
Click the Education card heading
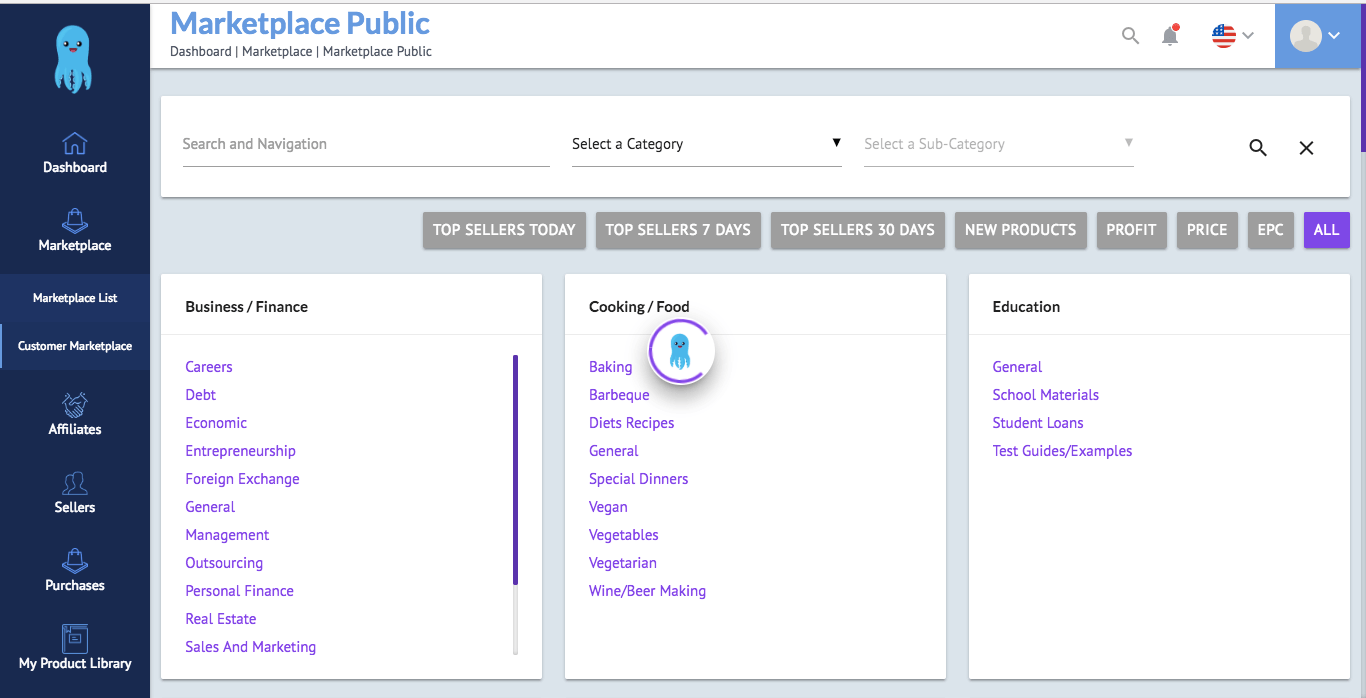(x=1027, y=307)
